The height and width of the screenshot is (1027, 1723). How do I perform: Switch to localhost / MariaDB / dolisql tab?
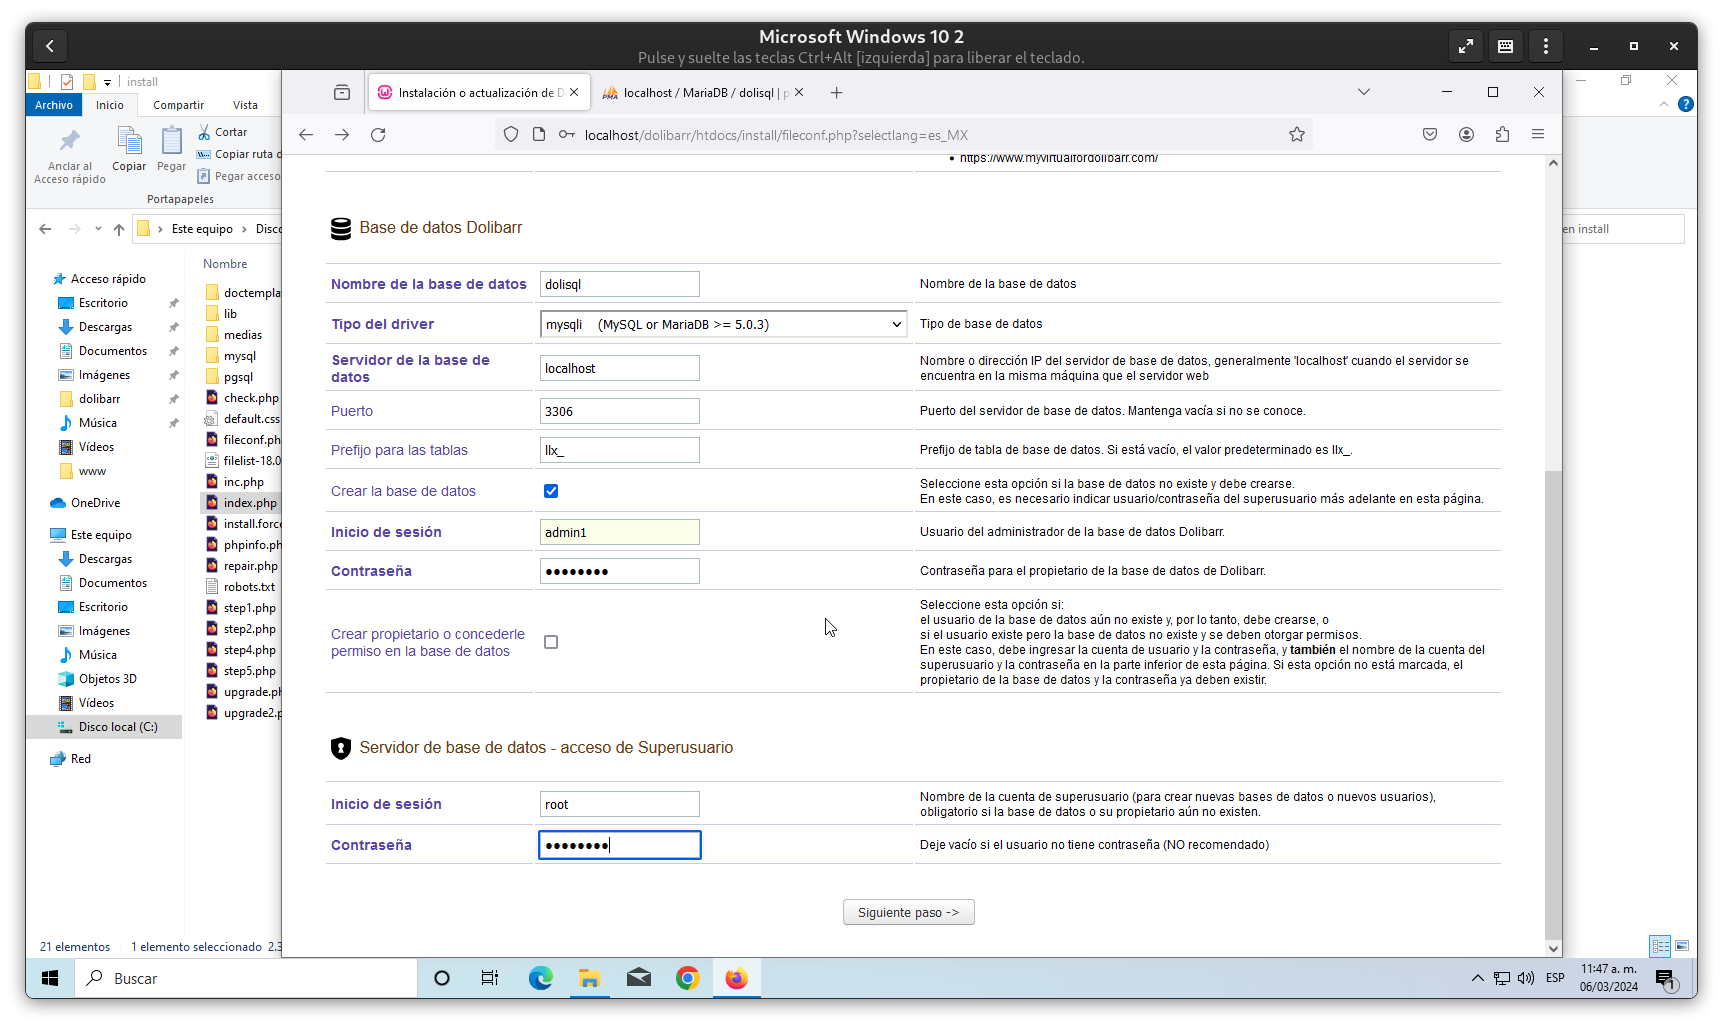coord(698,93)
